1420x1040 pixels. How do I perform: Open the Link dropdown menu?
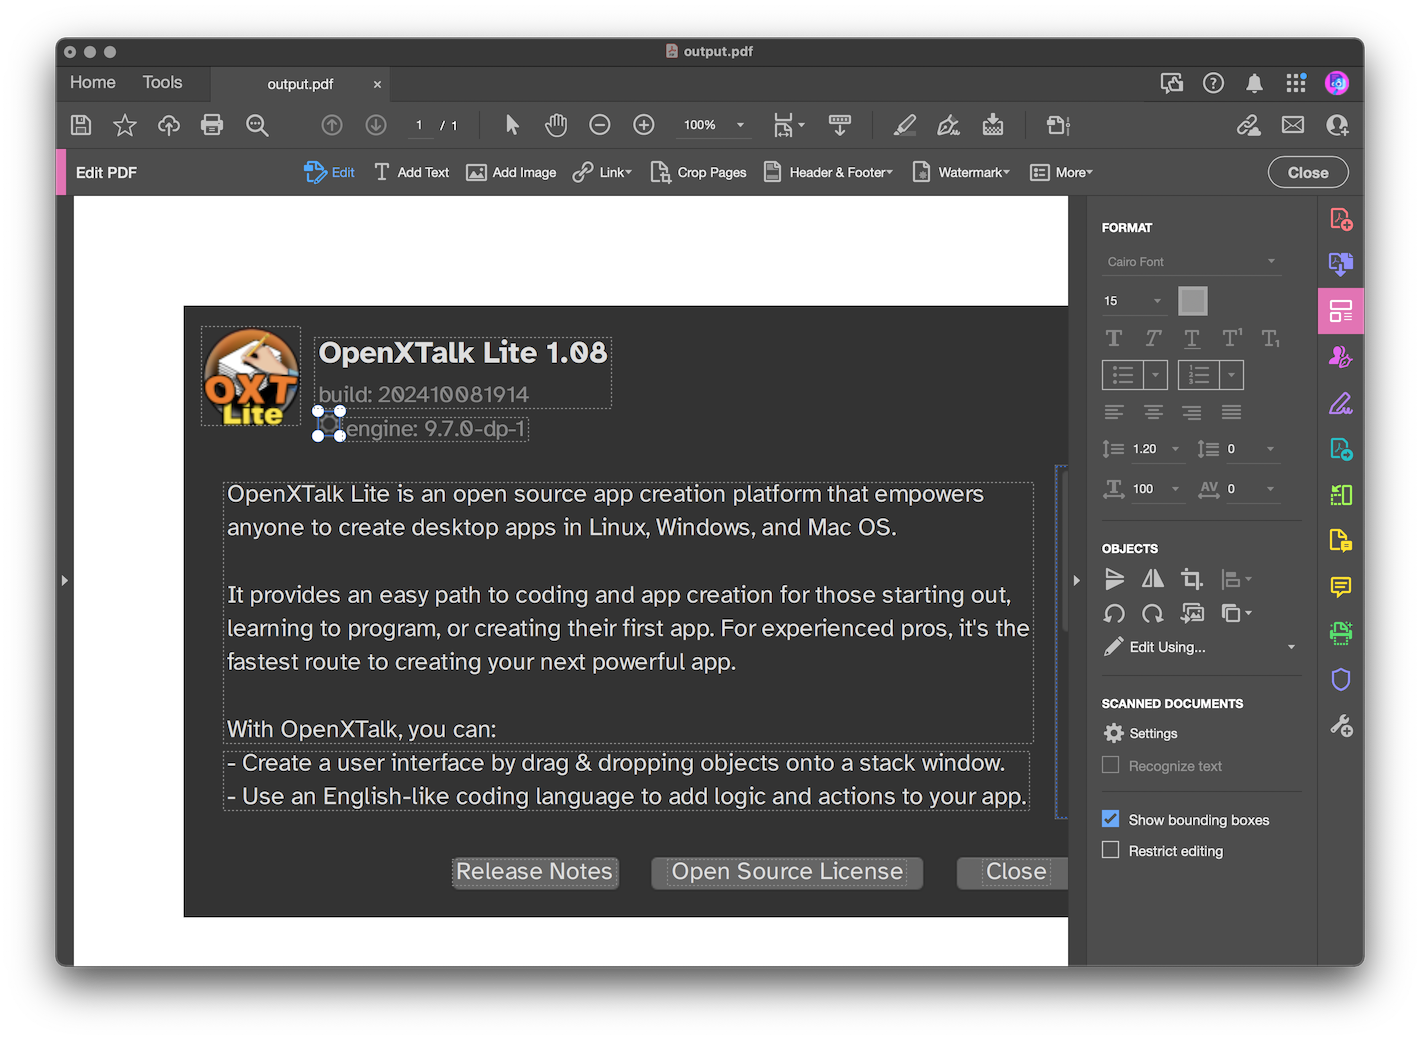tap(603, 172)
